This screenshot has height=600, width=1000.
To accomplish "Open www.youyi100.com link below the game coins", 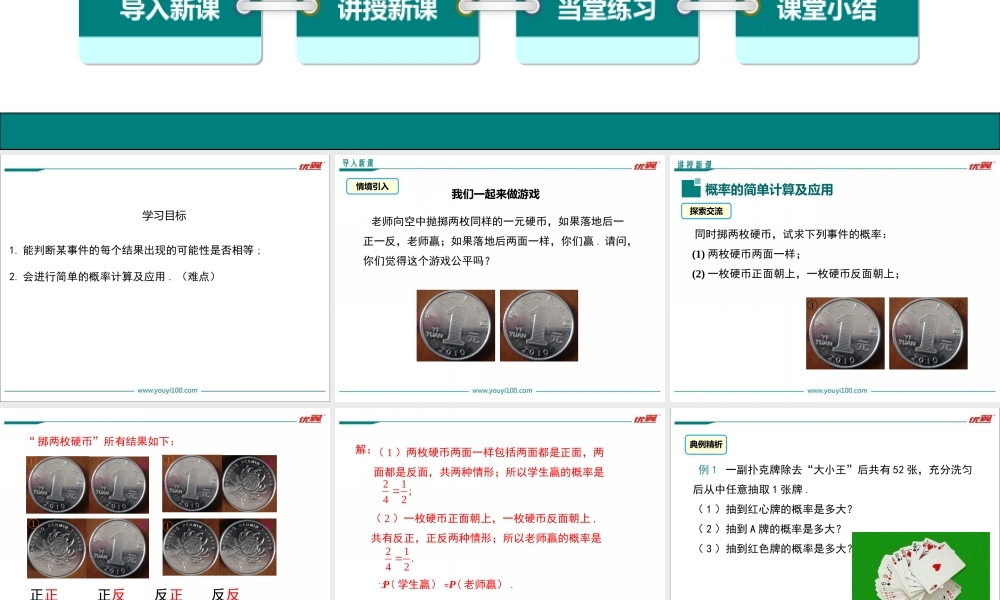I will tap(502, 391).
